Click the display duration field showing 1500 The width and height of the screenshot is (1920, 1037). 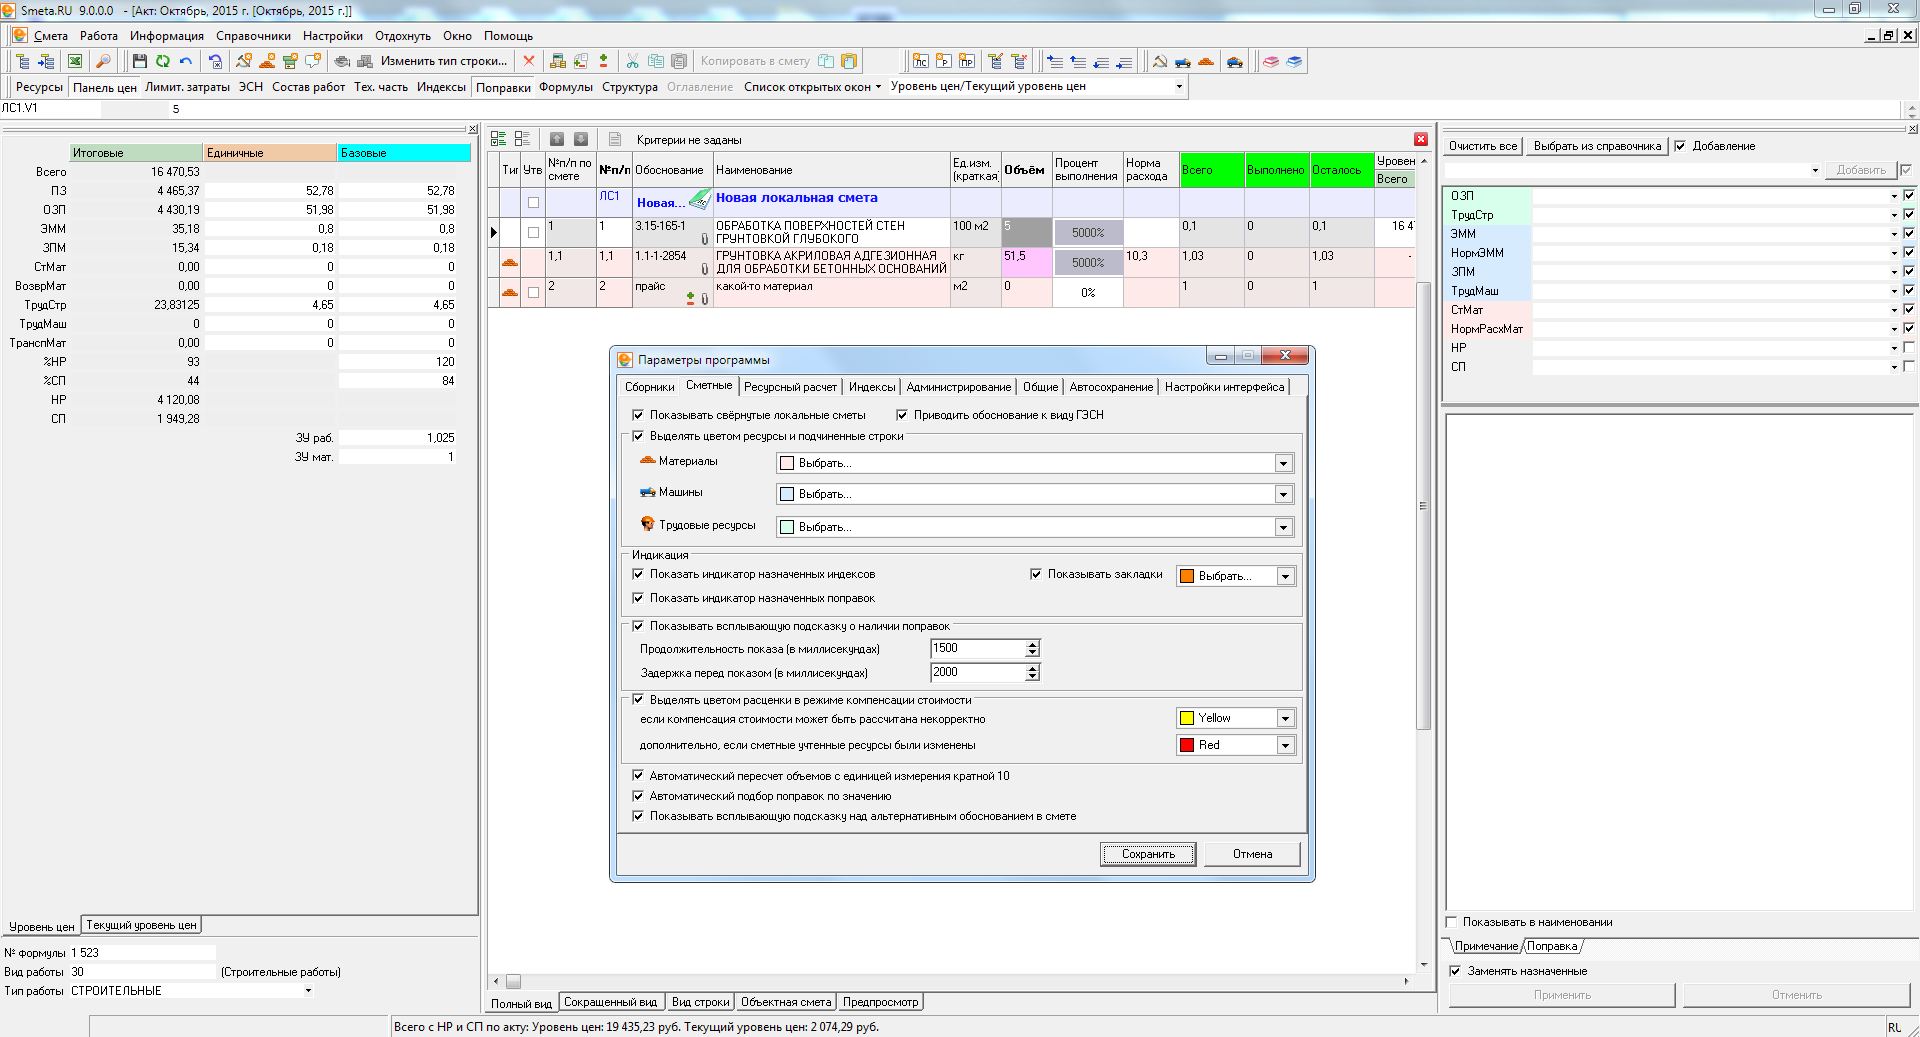(x=977, y=648)
